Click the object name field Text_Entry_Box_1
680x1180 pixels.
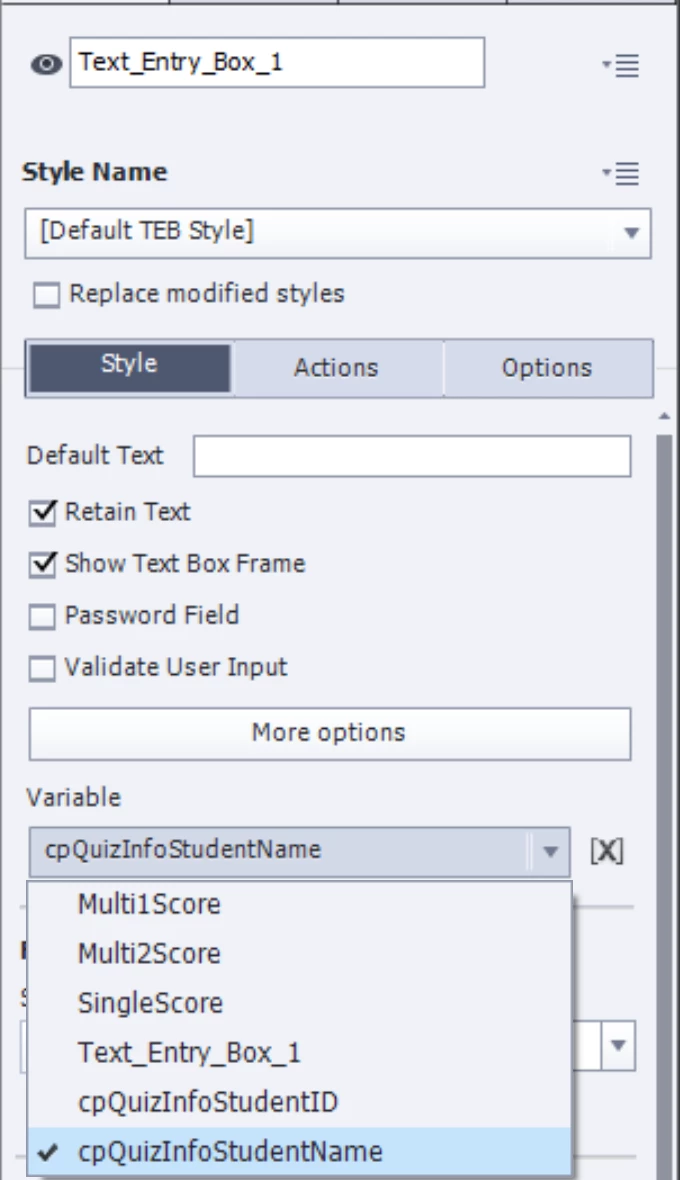coord(277,63)
